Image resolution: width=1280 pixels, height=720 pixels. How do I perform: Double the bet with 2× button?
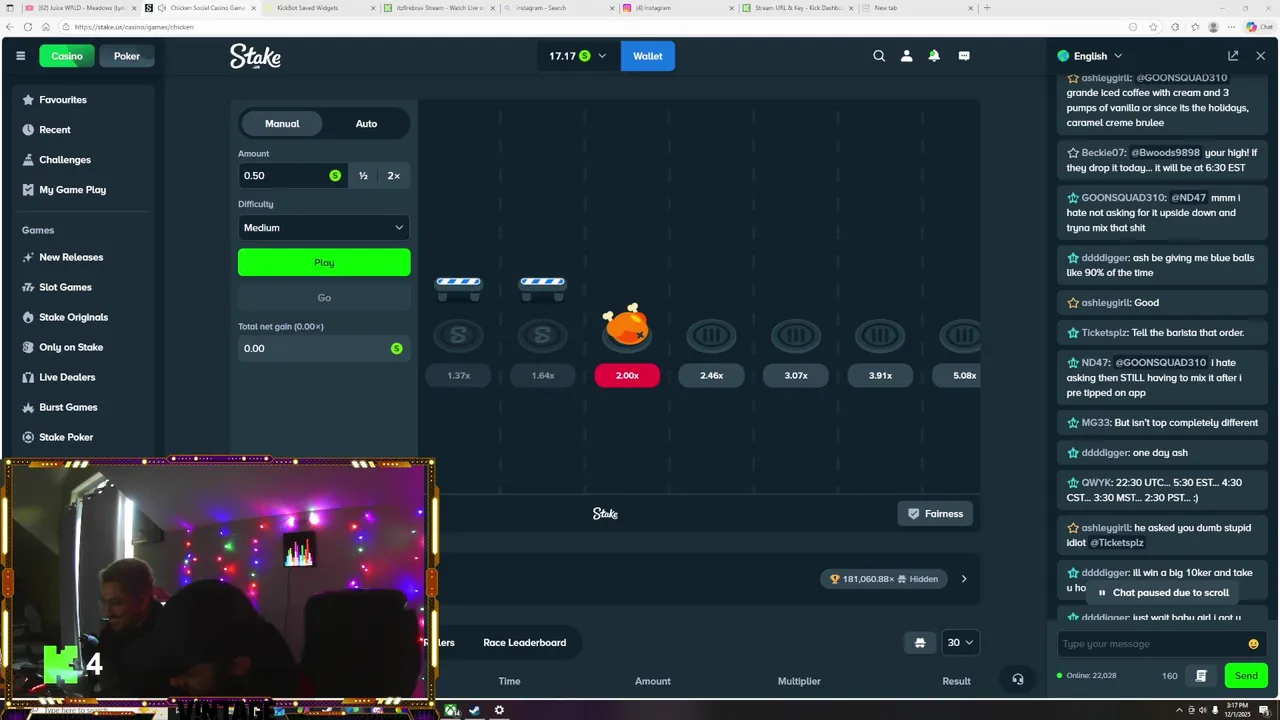(394, 176)
